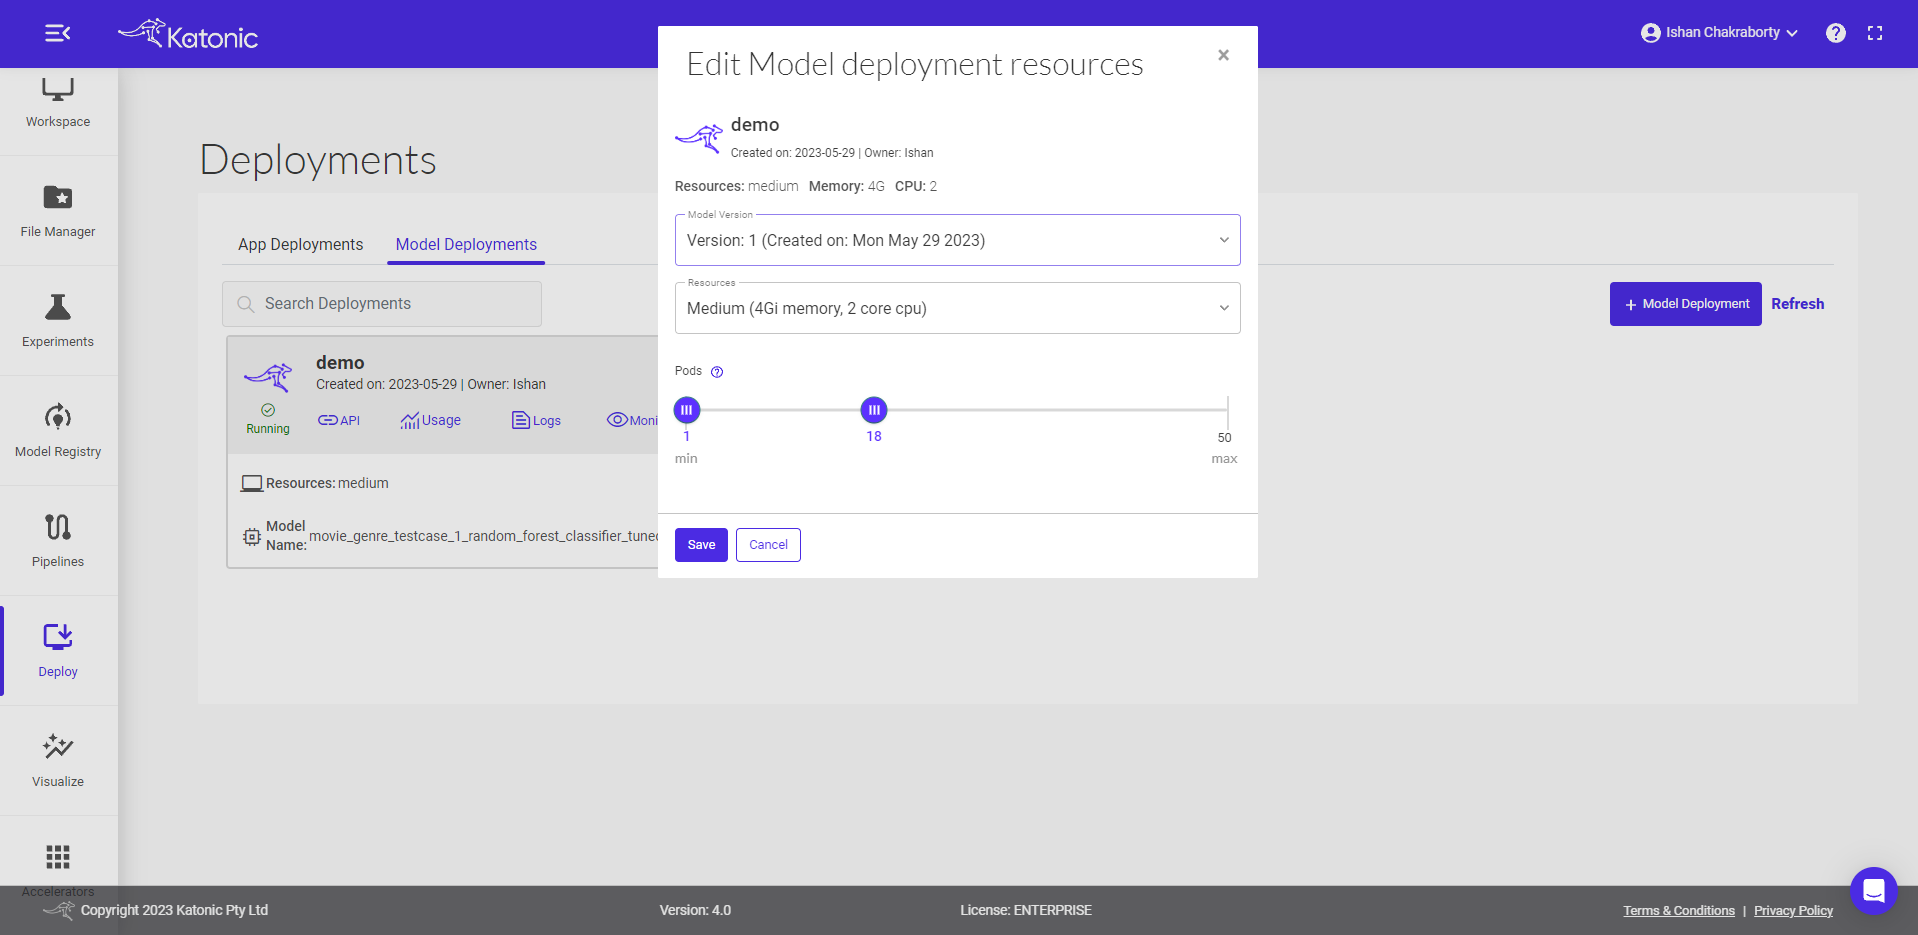Select Deploy in the sidebar

[58, 651]
